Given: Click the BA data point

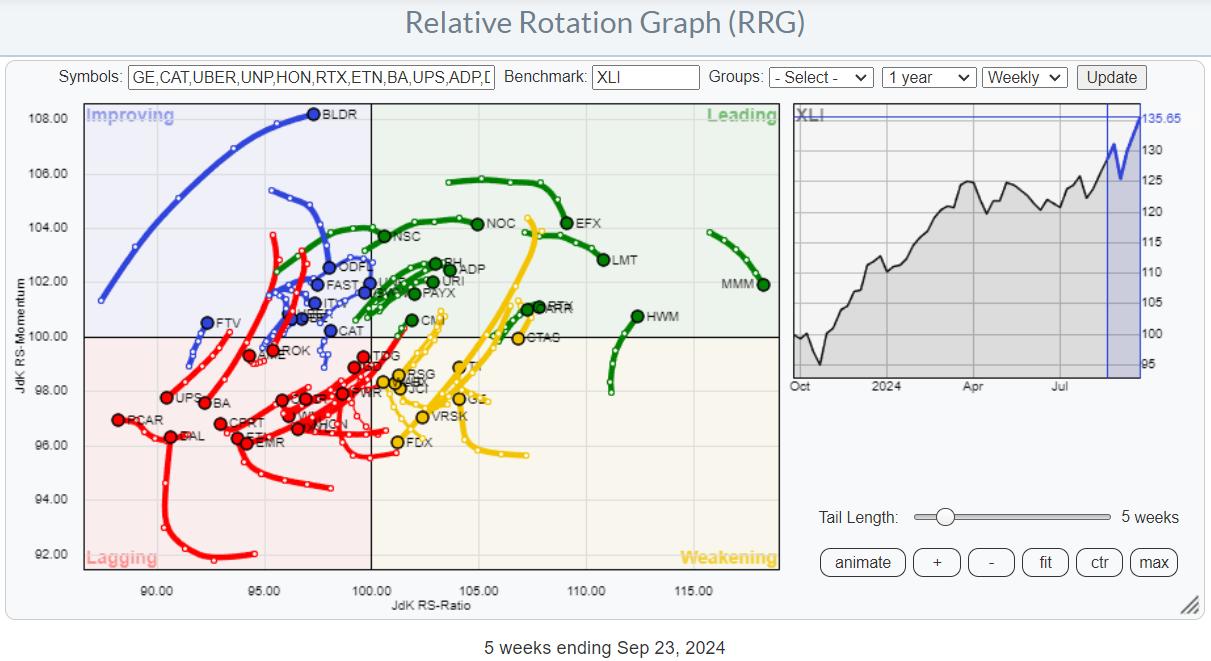Looking at the screenshot, I should pos(204,403).
